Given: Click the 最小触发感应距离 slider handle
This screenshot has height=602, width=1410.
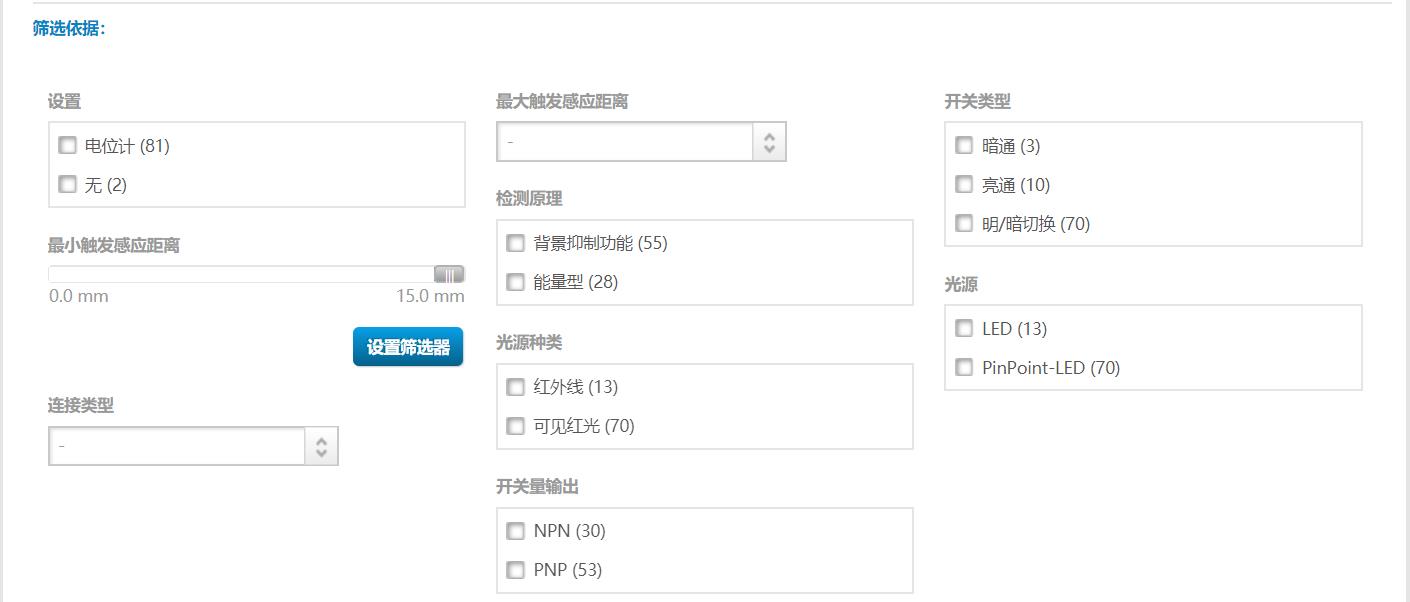Looking at the screenshot, I should pyautogui.click(x=449, y=275).
